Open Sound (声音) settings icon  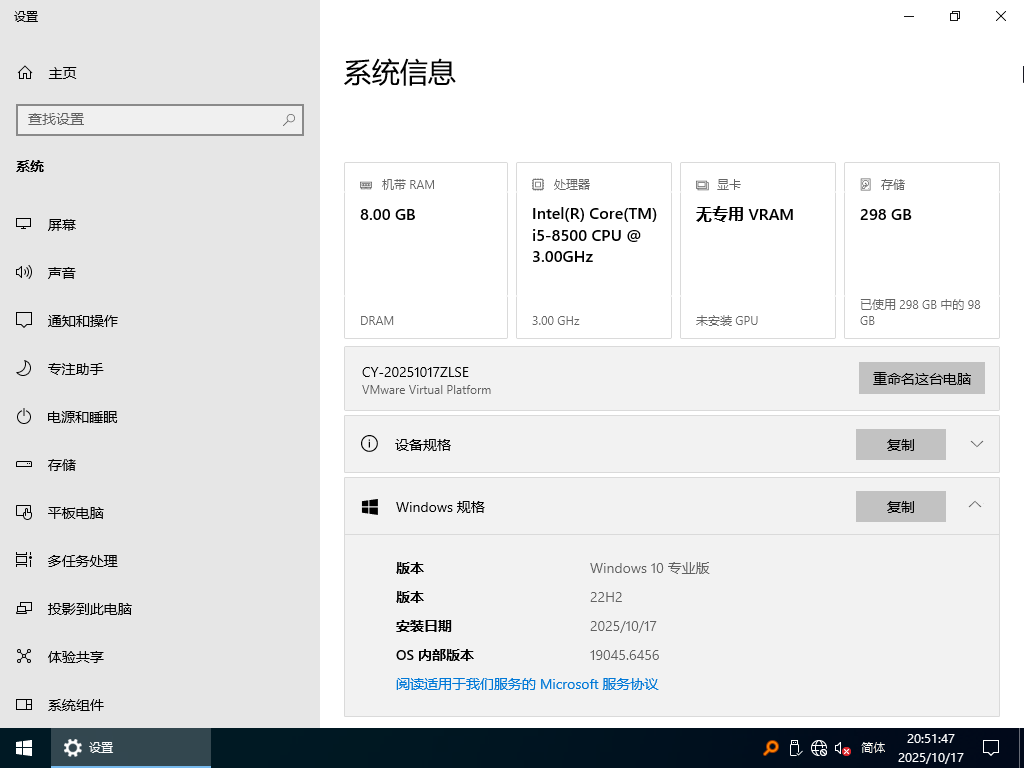point(25,273)
